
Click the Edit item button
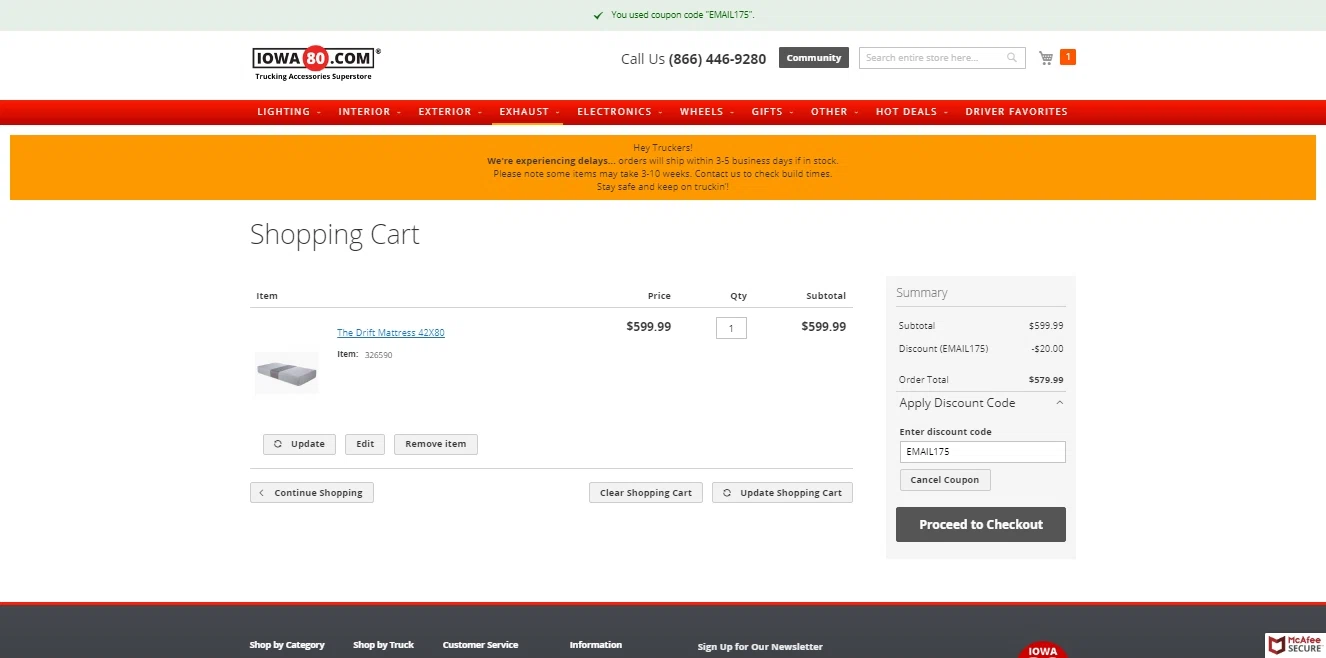click(x=365, y=444)
